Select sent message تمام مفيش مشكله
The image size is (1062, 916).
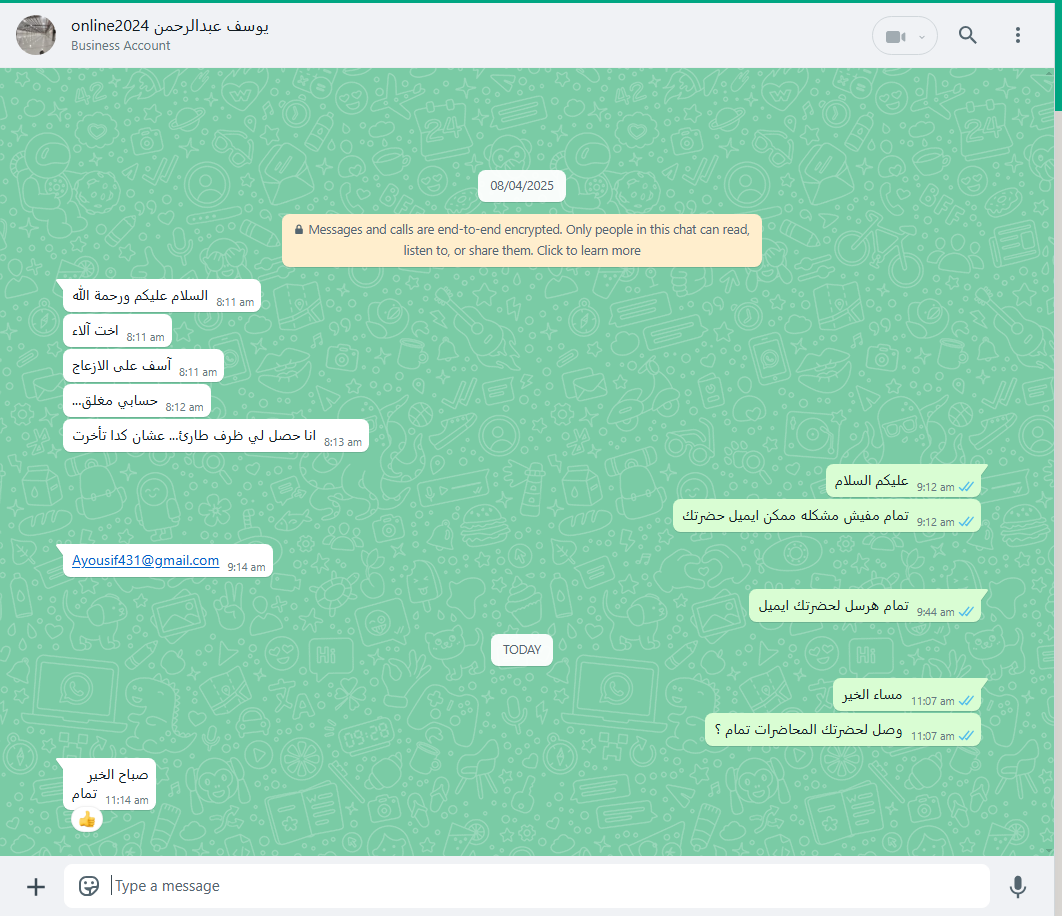click(826, 516)
